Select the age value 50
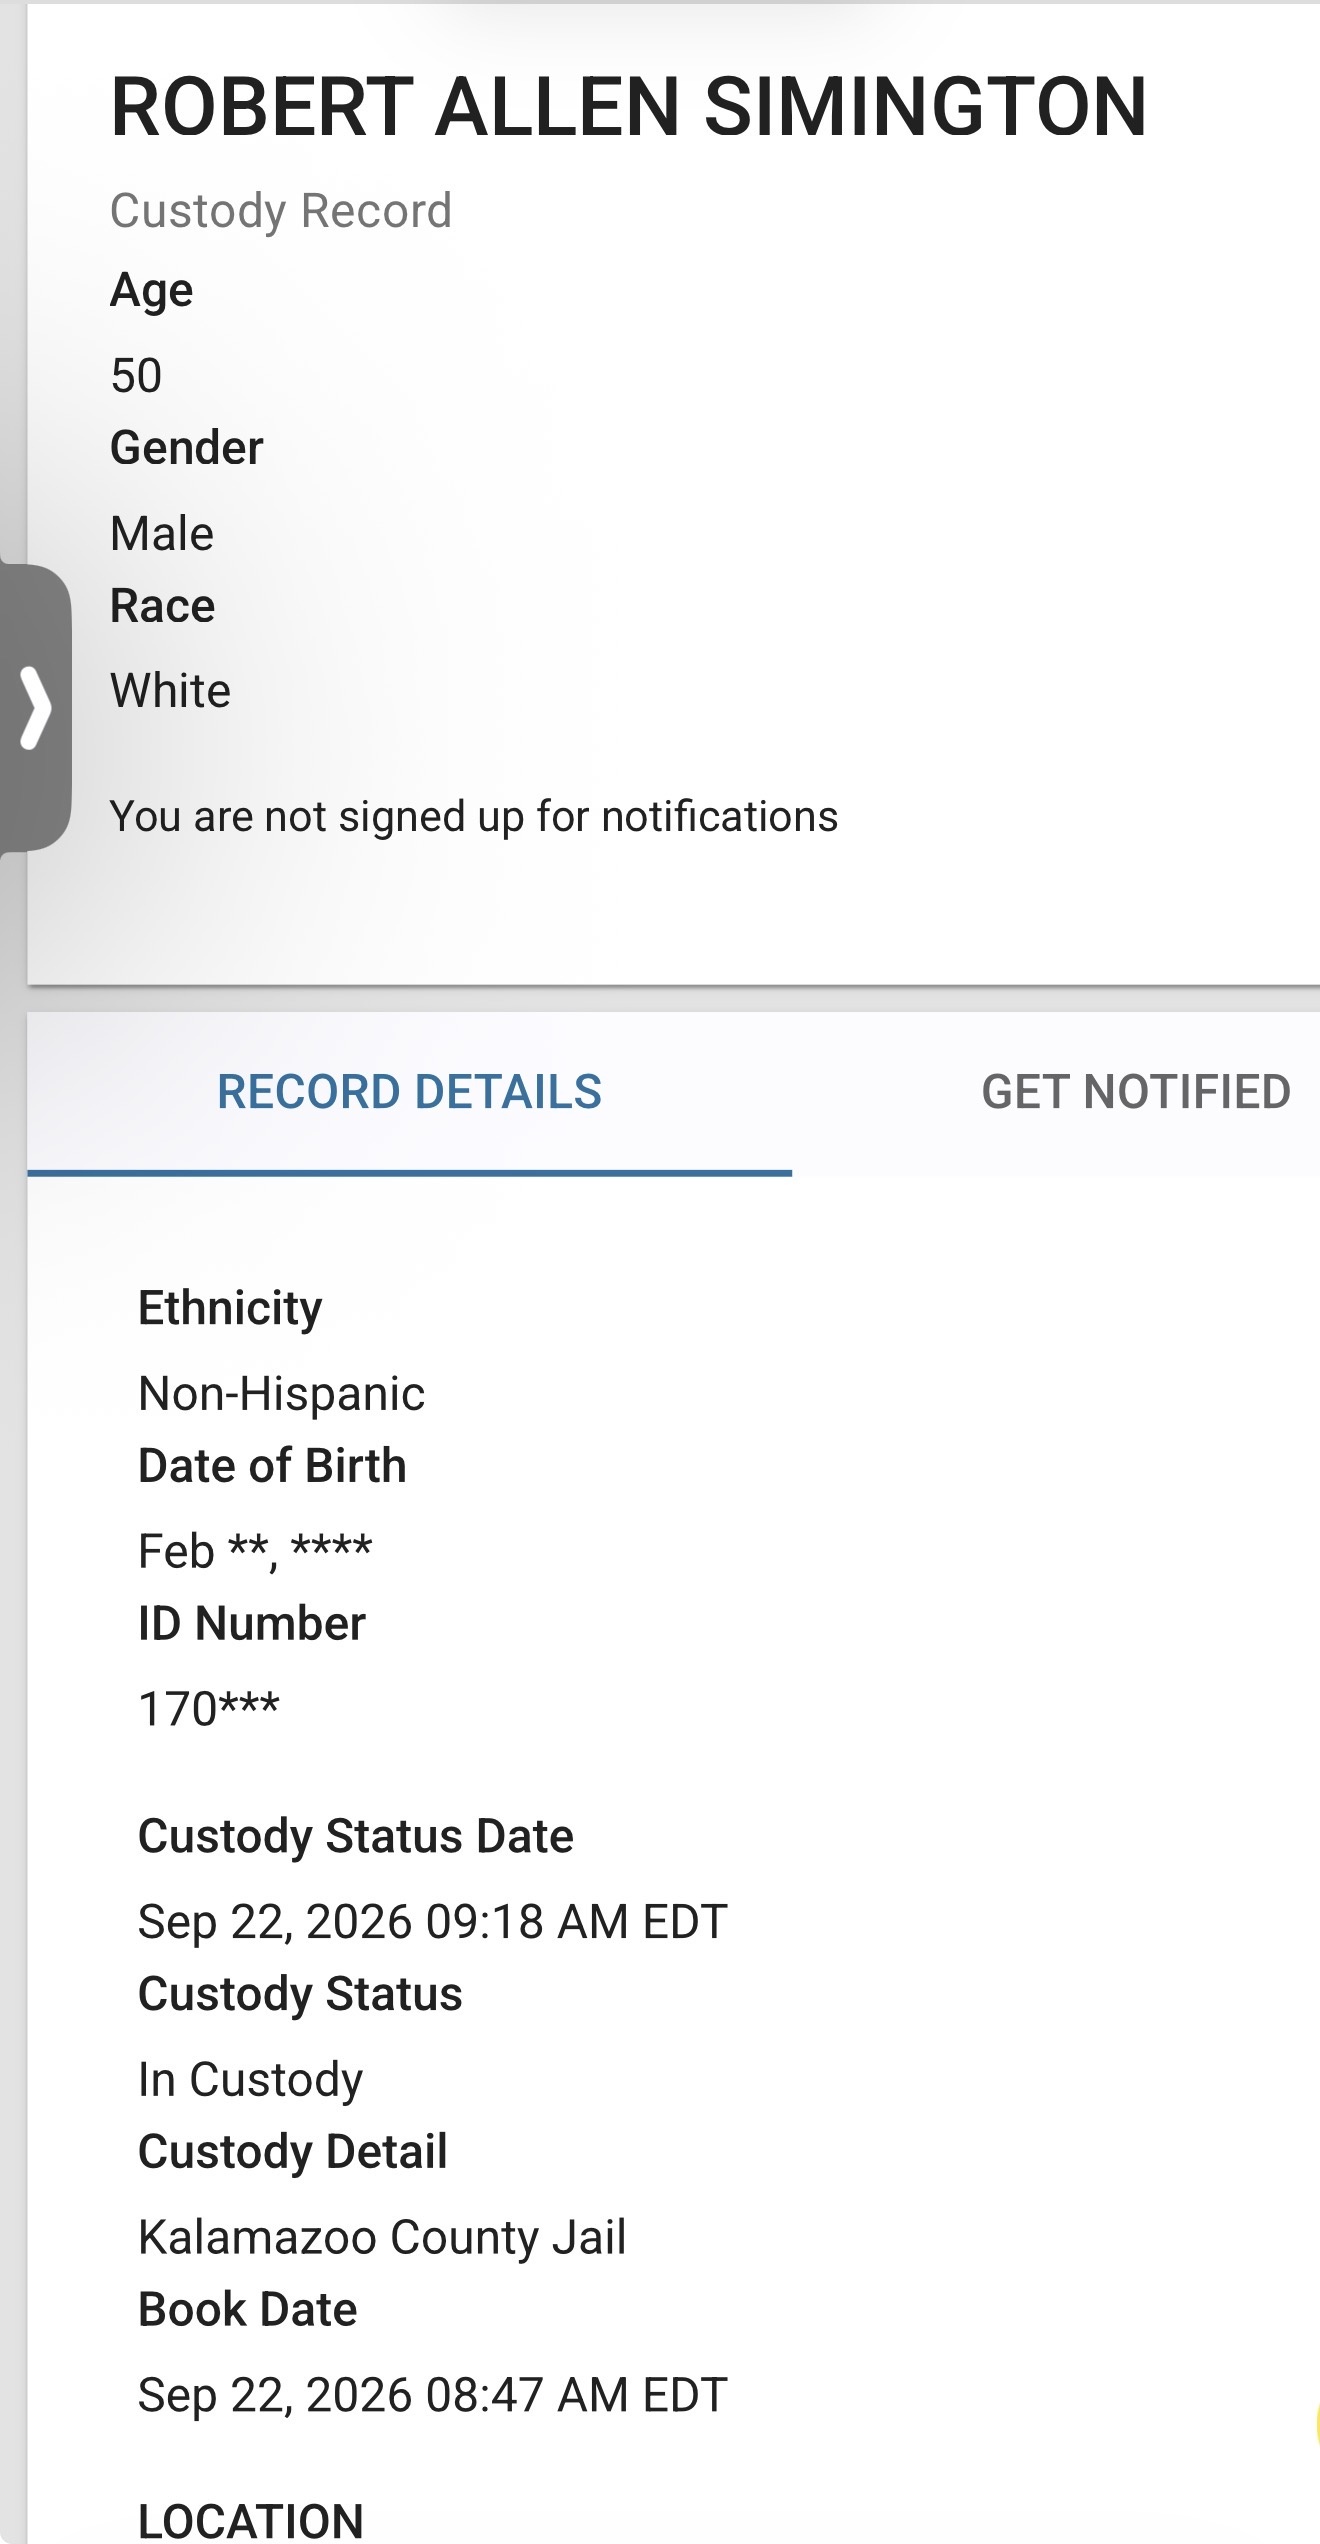Image resolution: width=1320 pixels, height=2544 pixels. [136, 376]
